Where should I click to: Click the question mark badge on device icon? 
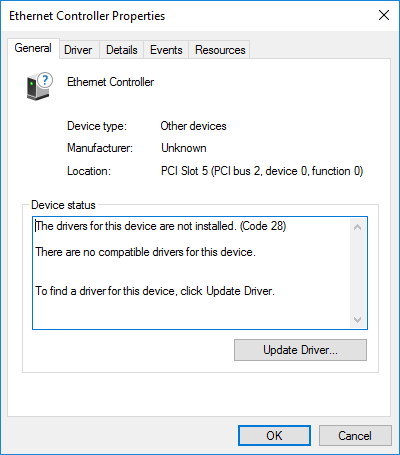tap(45, 80)
